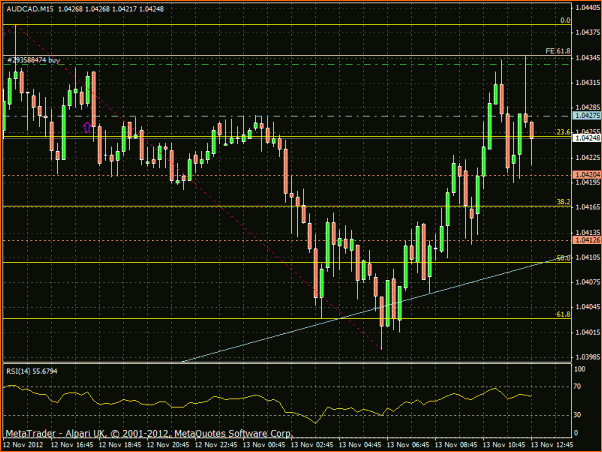Click the 1.04015 price axis value
The image size is (602, 452).
click(587, 332)
